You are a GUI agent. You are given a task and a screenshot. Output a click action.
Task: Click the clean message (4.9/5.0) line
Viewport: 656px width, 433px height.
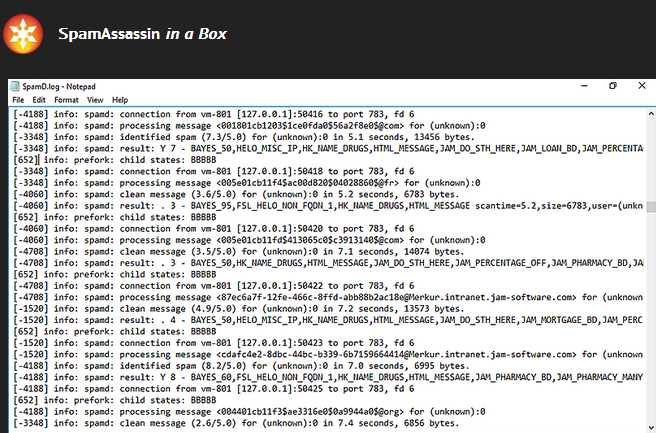click(238, 309)
